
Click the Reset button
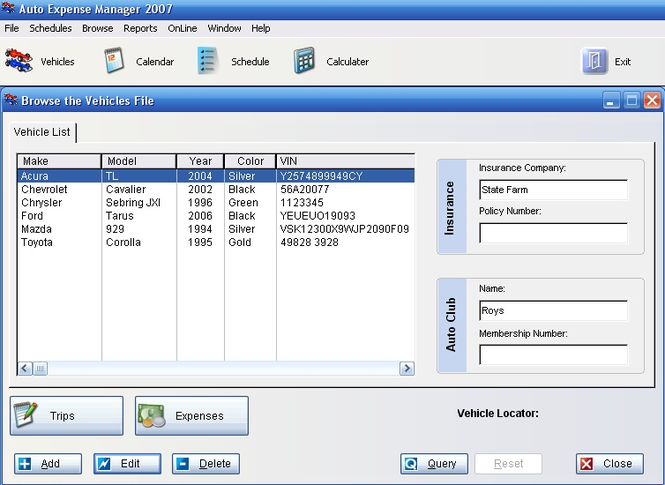[x=509, y=464]
